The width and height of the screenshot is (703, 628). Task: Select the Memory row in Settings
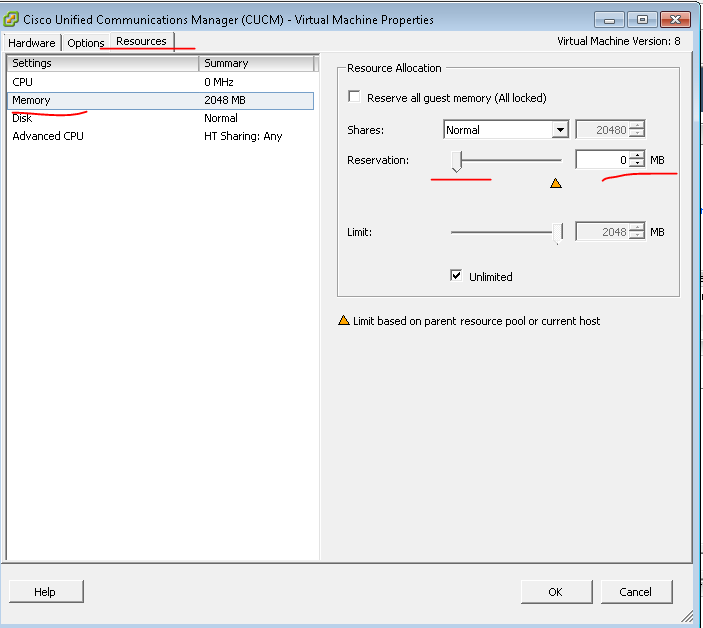coord(160,100)
